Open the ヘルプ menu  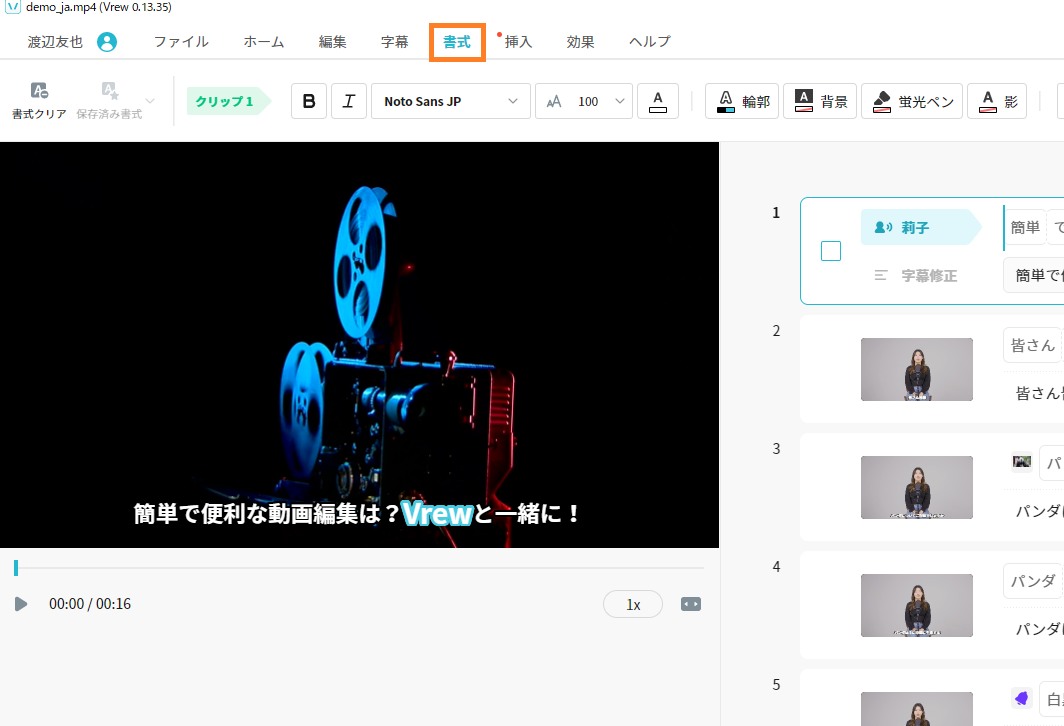pos(649,42)
